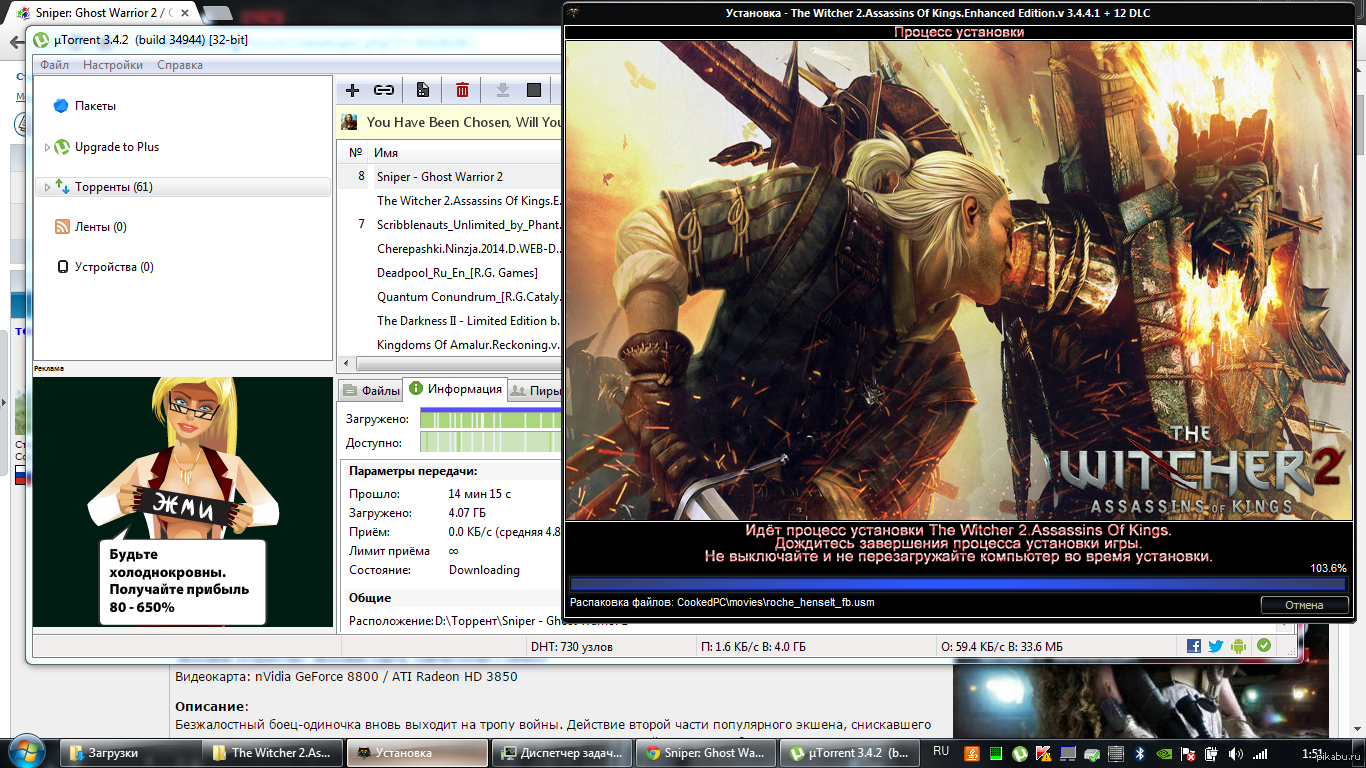Select The Darkness II - Limited Edition row

pos(450,321)
